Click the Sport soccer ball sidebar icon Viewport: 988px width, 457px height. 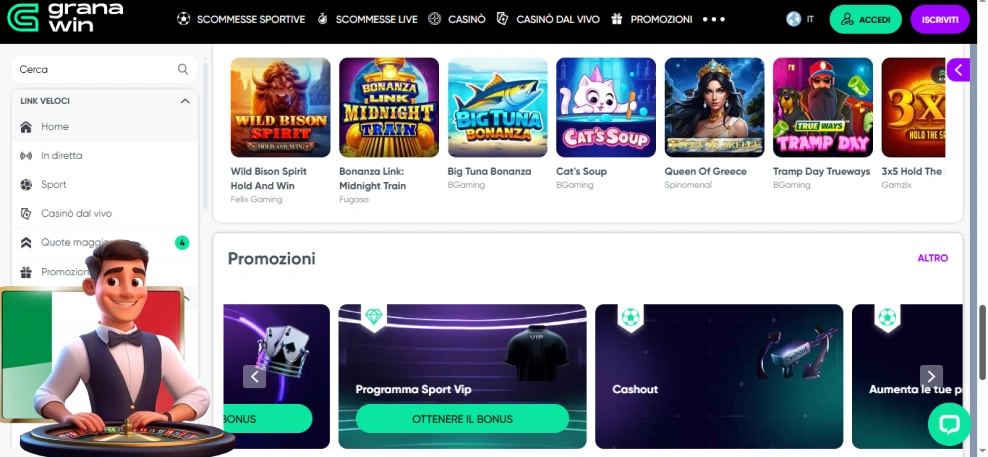pos(26,185)
